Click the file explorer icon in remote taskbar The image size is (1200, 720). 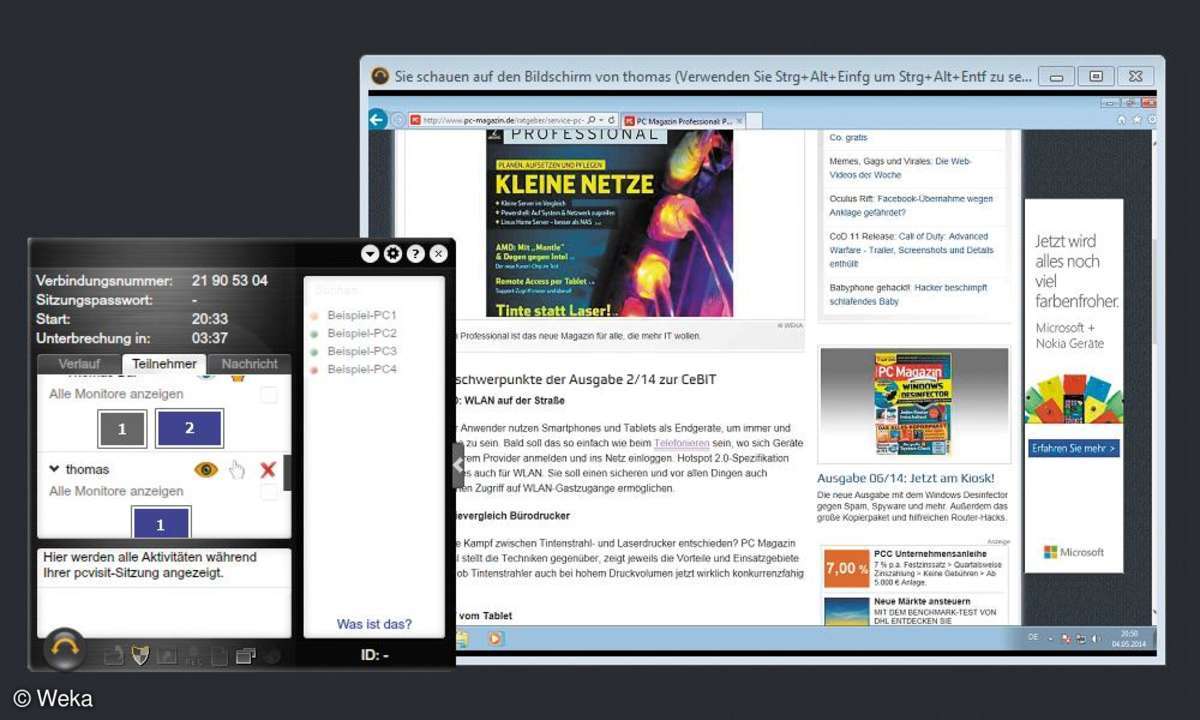[462, 638]
